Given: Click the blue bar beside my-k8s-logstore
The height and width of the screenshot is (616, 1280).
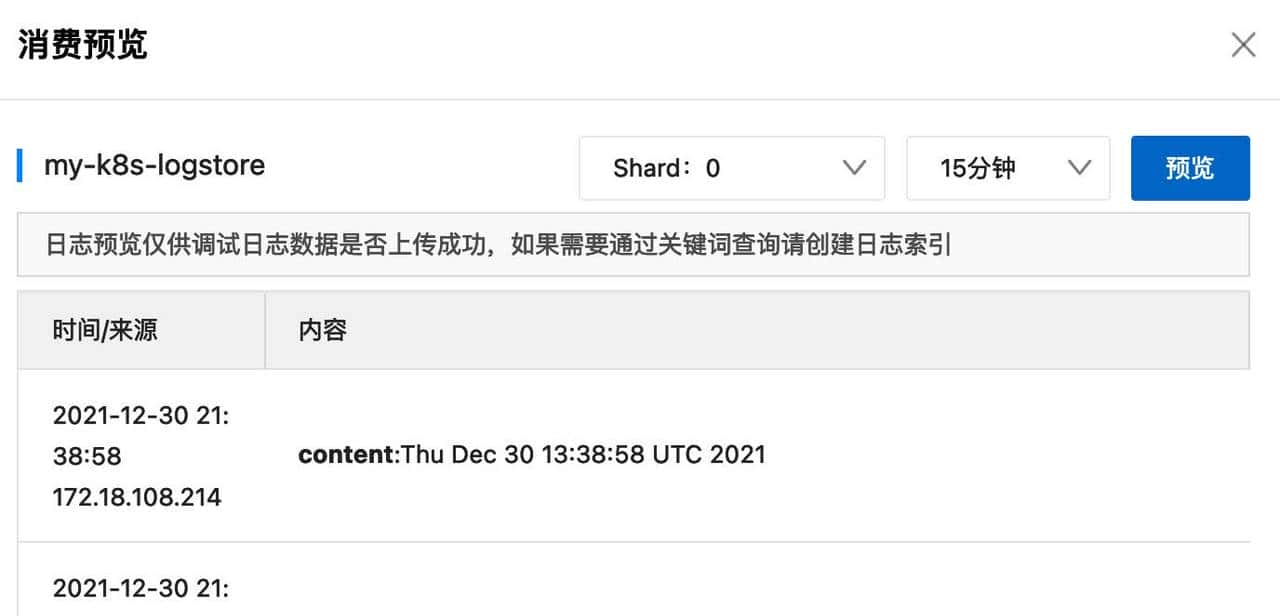Looking at the screenshot, I should click(x=20, y=165).
